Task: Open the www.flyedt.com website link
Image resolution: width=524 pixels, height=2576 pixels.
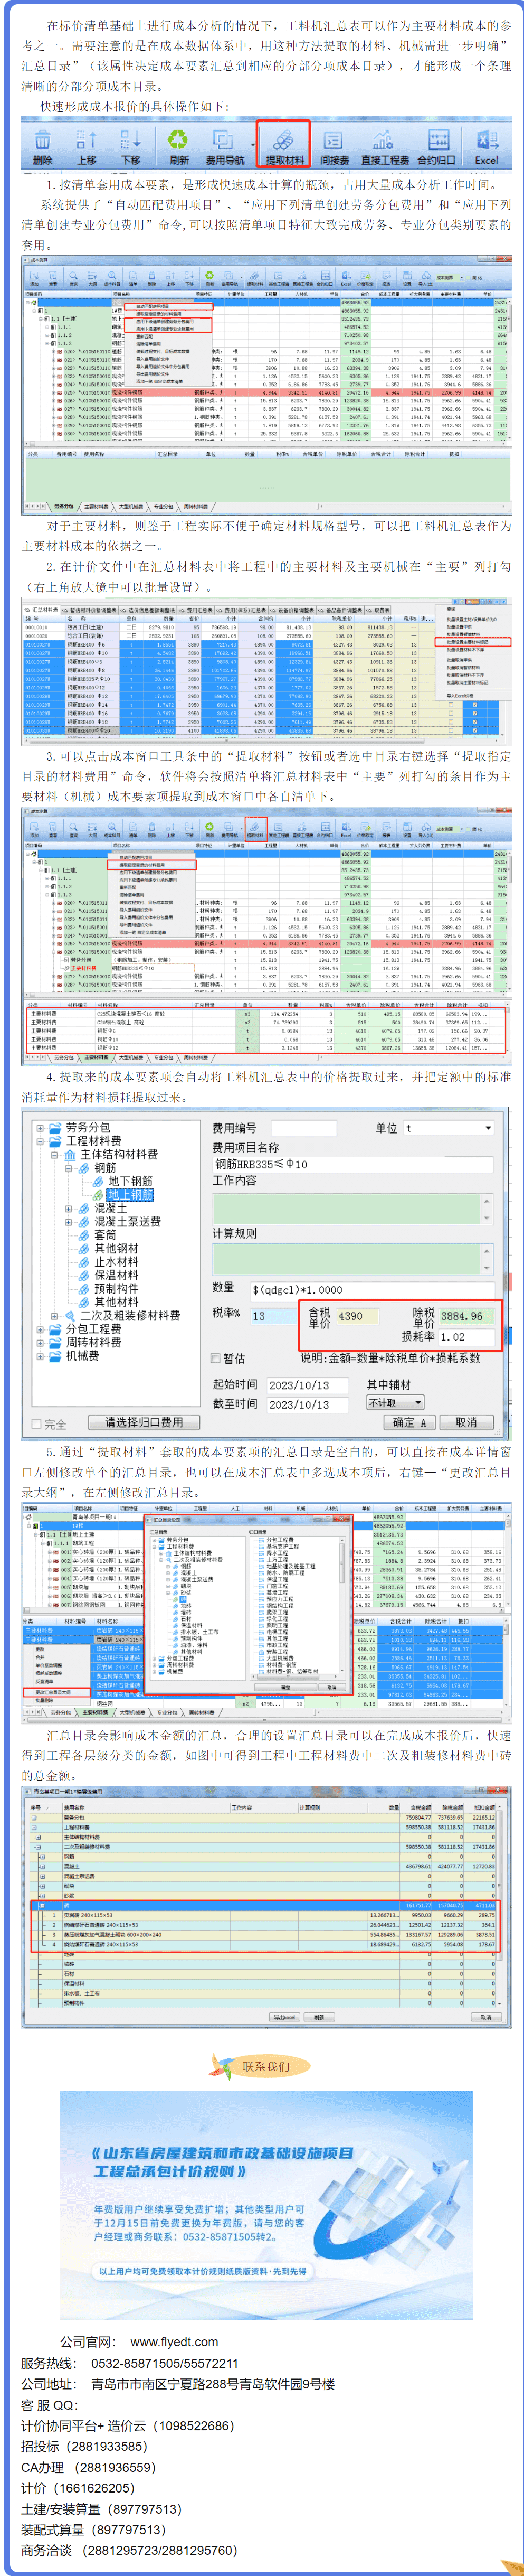Action: coord(174,2342)
